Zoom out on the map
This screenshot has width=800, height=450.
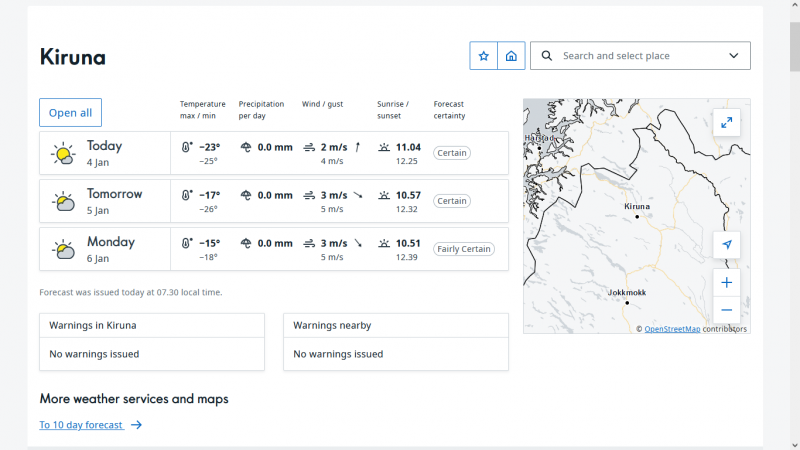click(x=727, y=309)
